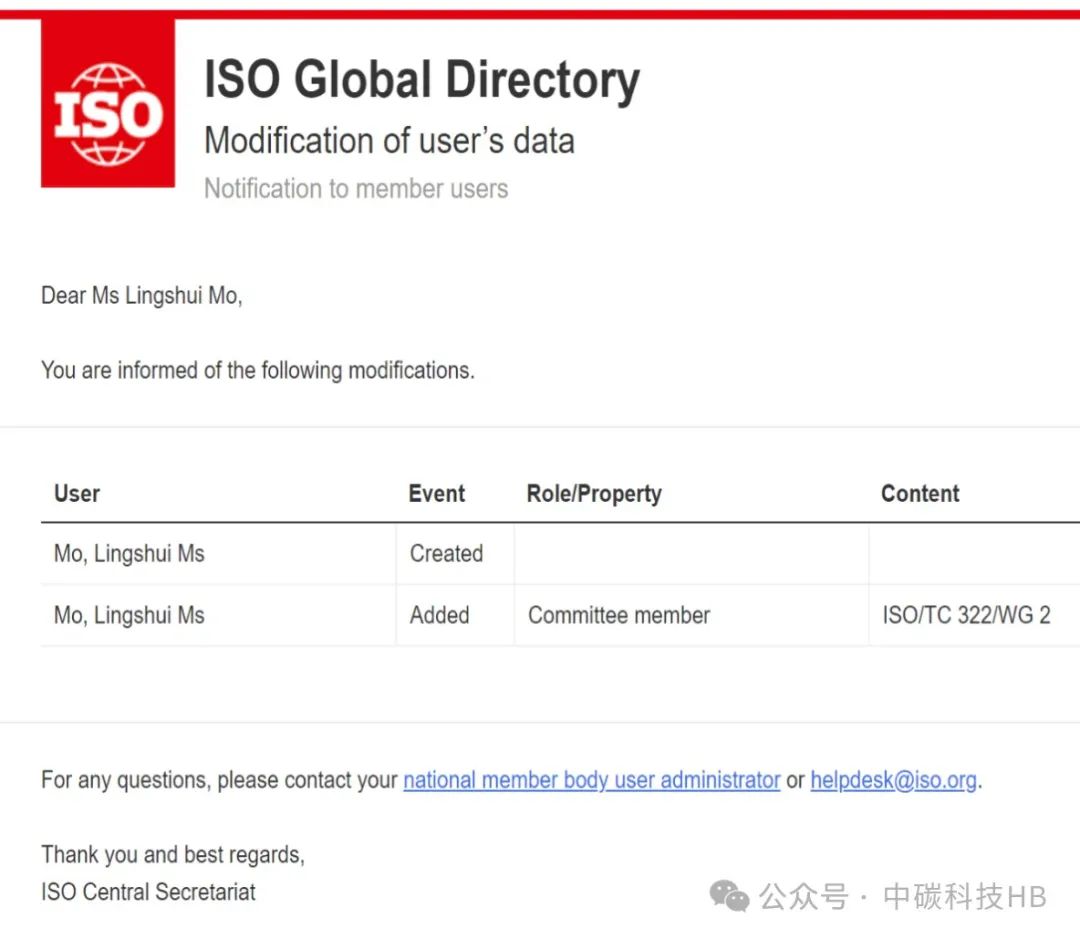The width and height of the screenshot is (1080, 939).
Task: Click the Event column header
Action: 437,493
